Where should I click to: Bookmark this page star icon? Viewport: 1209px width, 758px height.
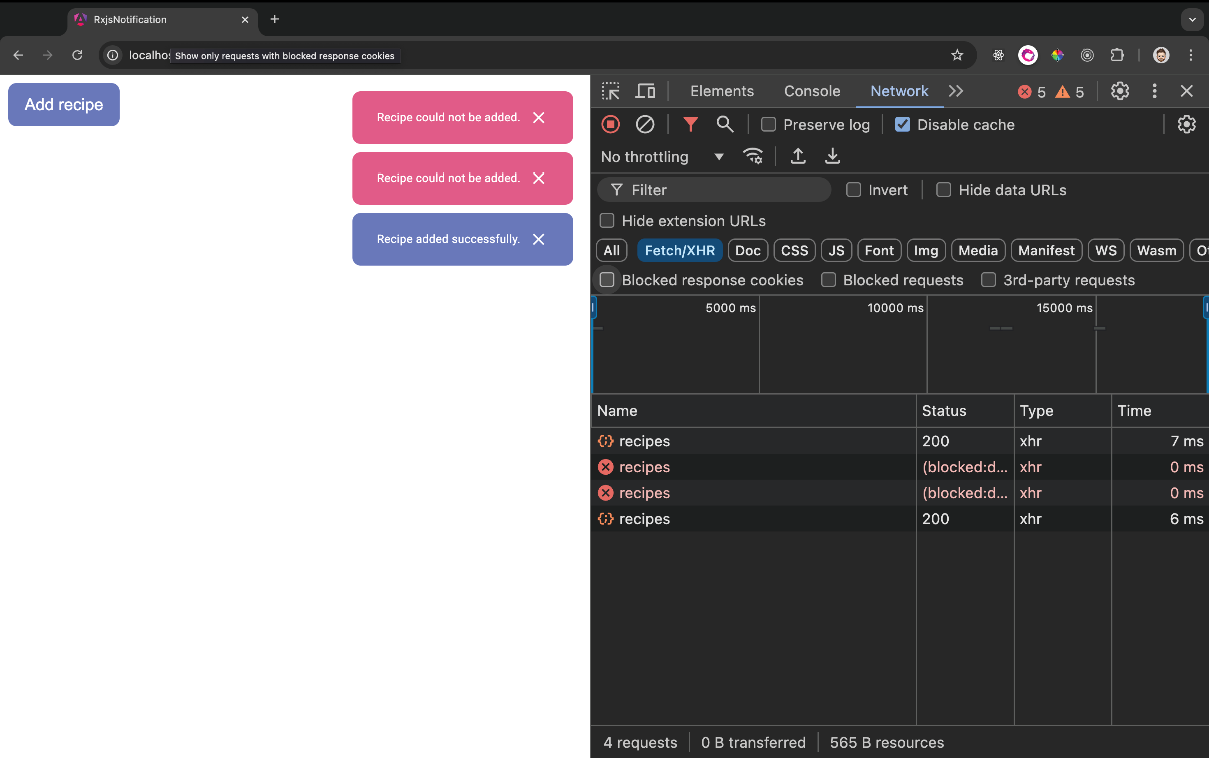tap(957, 55)
